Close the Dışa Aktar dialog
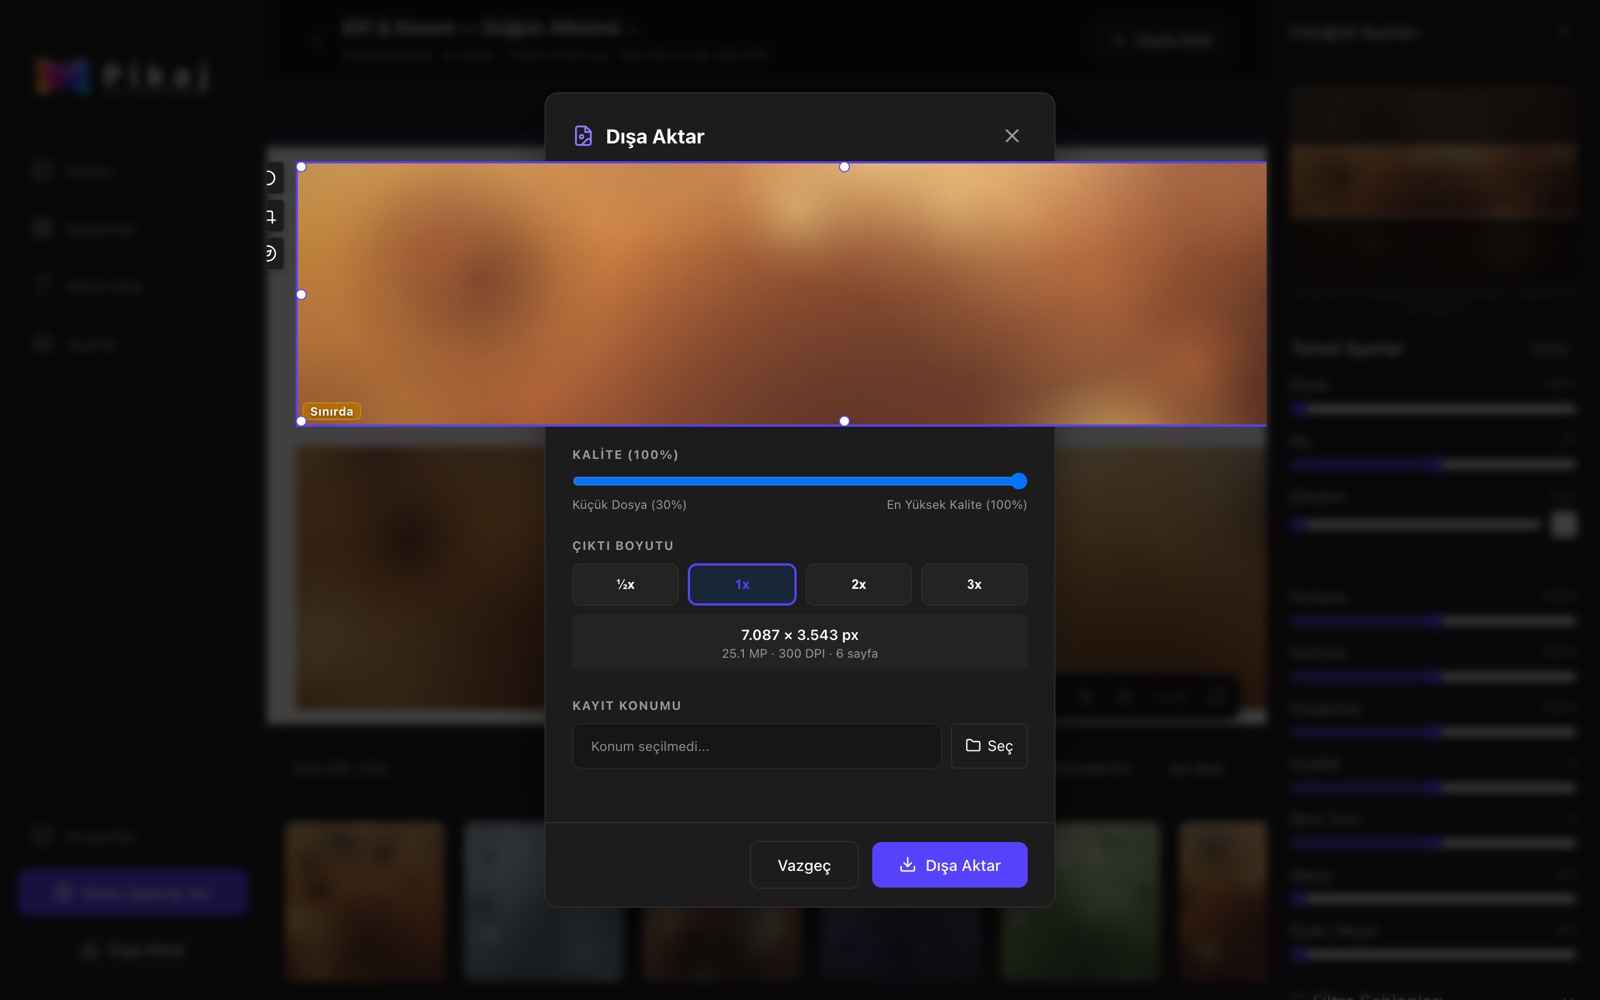 [x=1012, y=136]
